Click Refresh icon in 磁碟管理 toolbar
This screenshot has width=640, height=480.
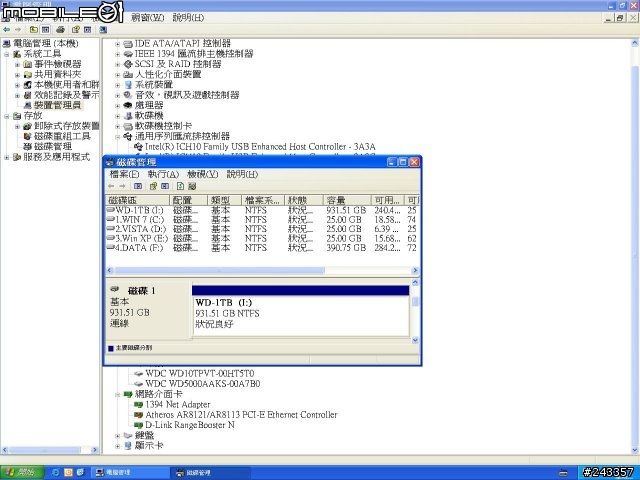pos(180,186)
